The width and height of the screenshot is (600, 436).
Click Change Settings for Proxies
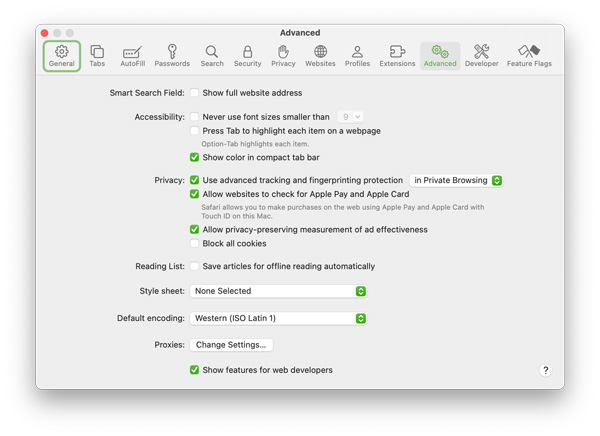[231, 345]
